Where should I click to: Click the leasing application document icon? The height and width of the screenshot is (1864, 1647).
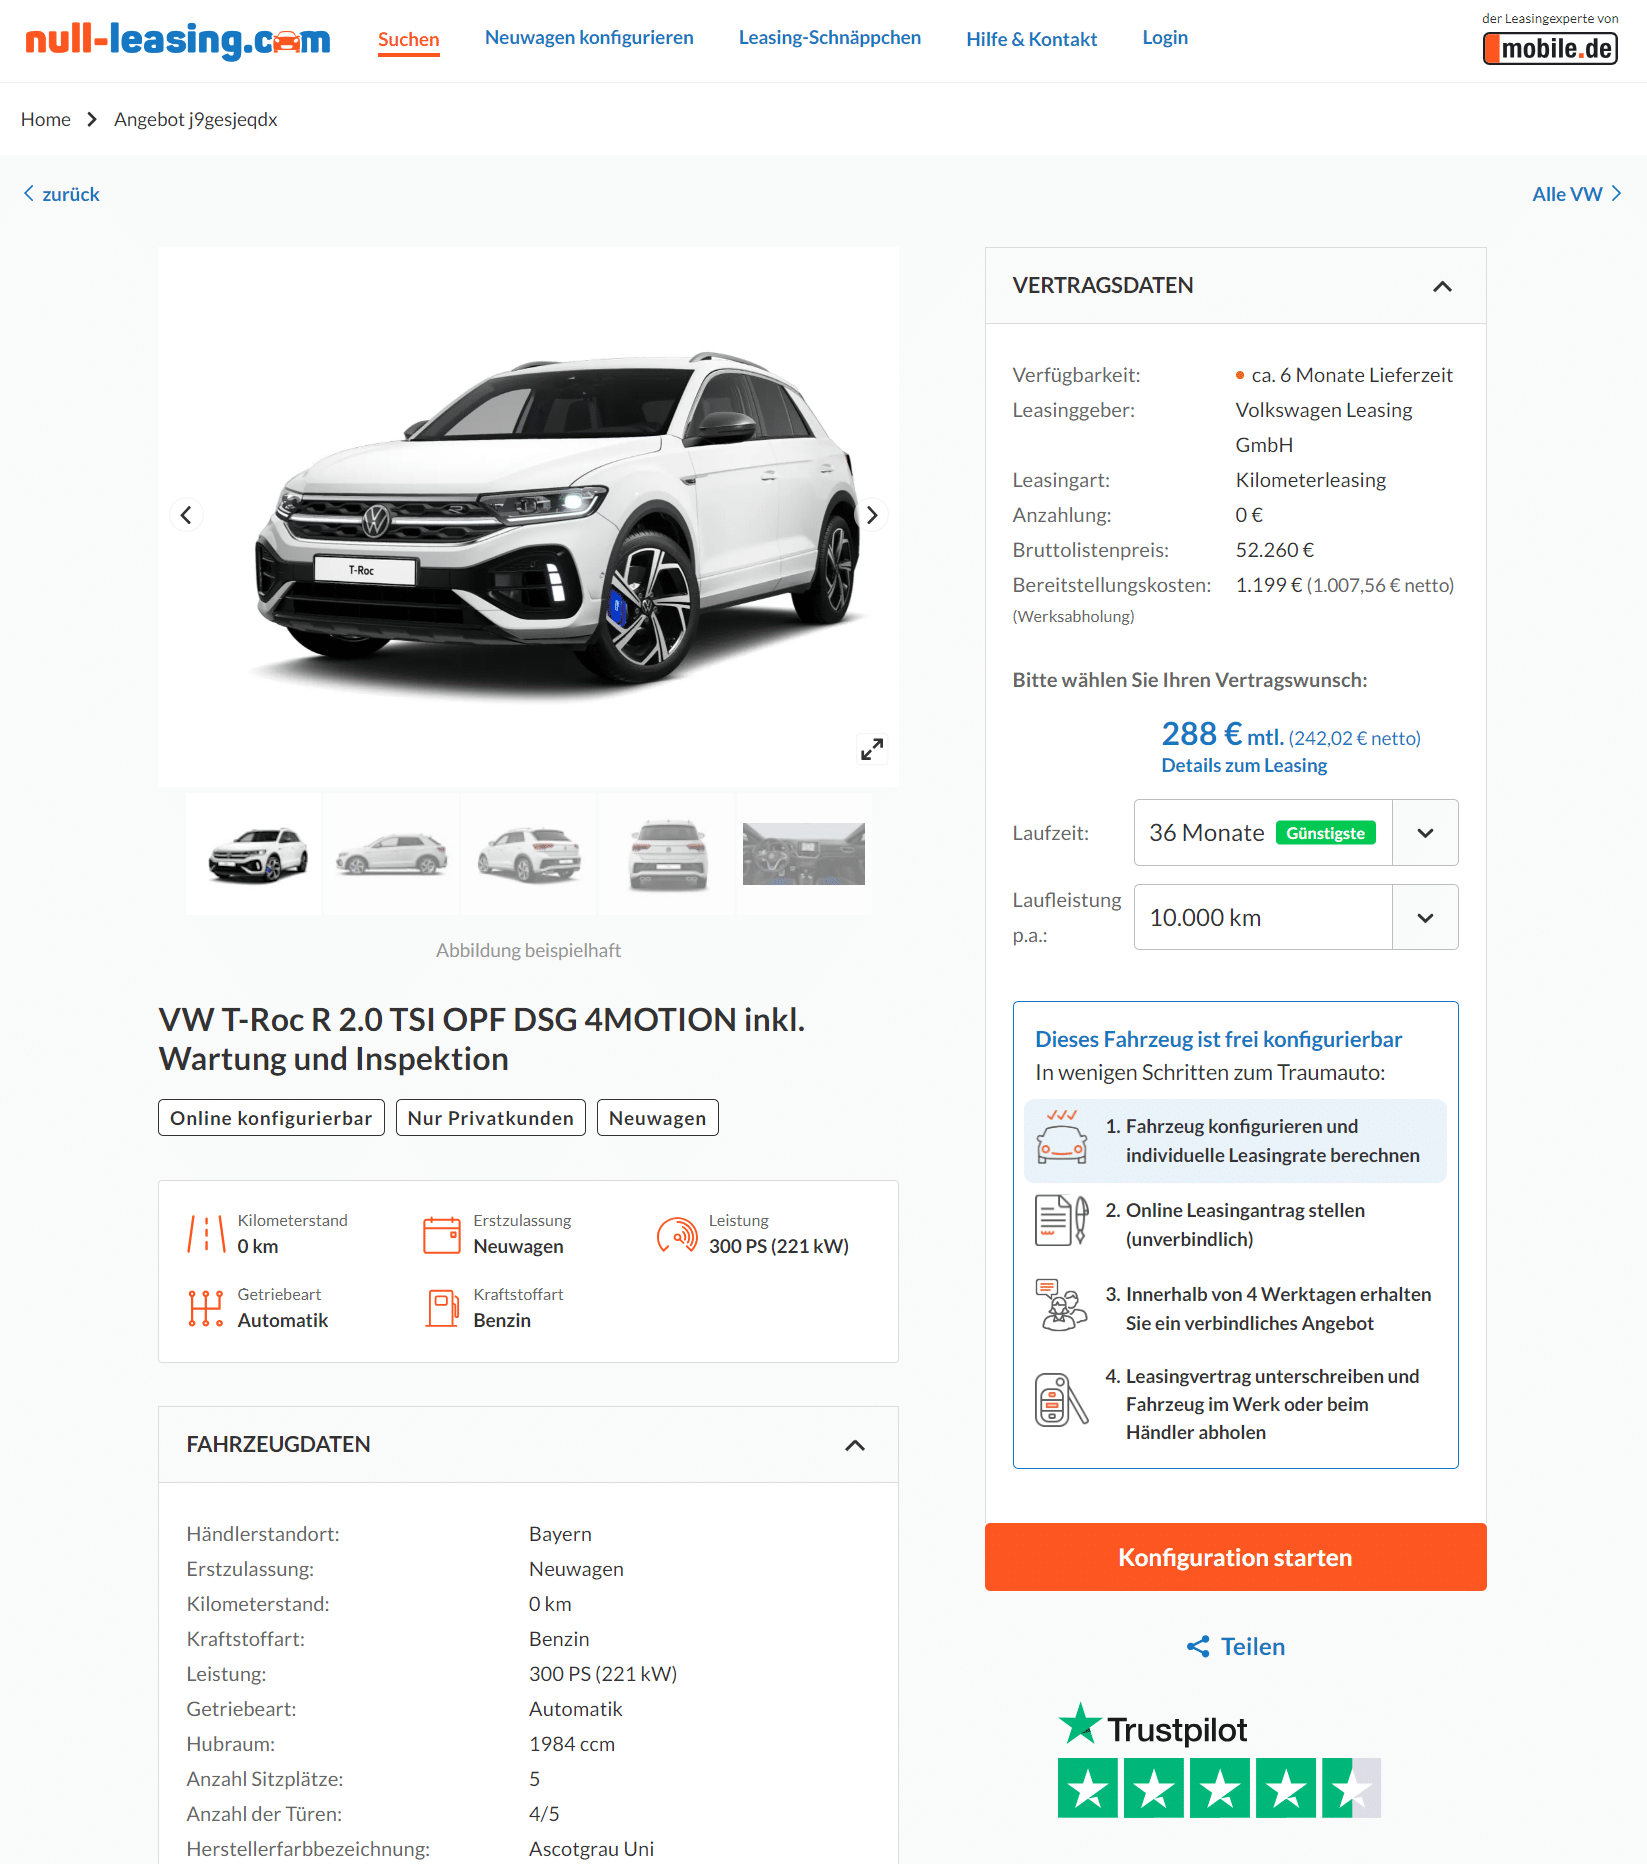tap(1062, 1221)
